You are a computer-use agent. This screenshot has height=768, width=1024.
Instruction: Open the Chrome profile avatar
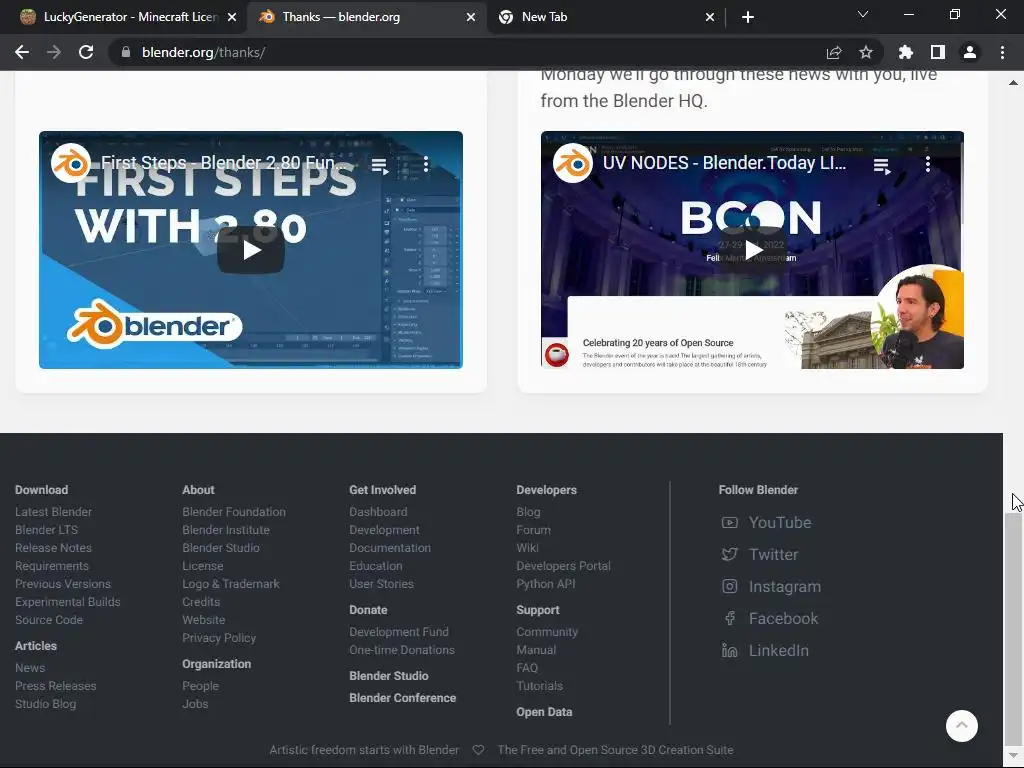[x=970, y=52]
